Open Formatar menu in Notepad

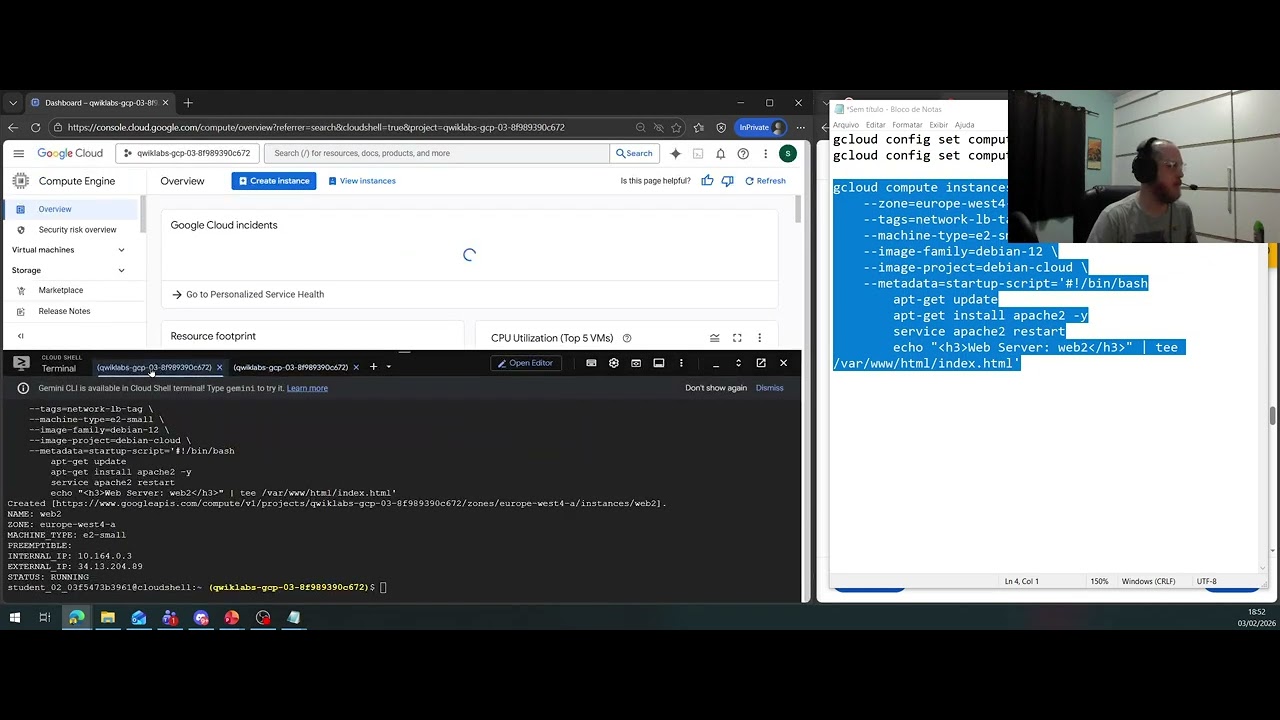[907, 125]
